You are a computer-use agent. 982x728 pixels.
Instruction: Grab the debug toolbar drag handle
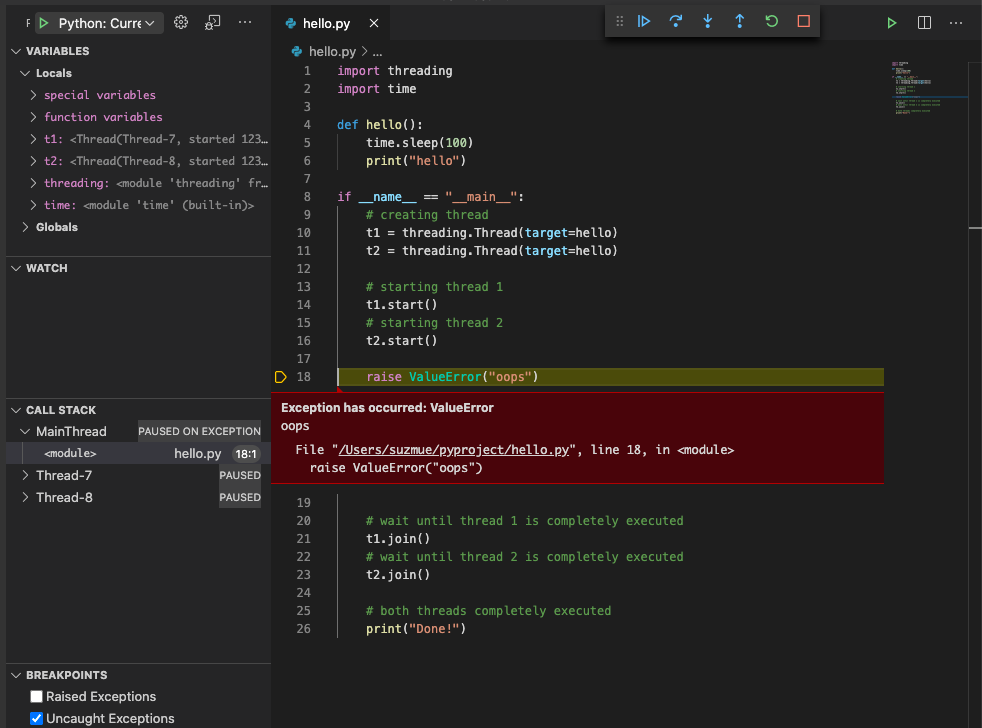(x=619, y=21)
